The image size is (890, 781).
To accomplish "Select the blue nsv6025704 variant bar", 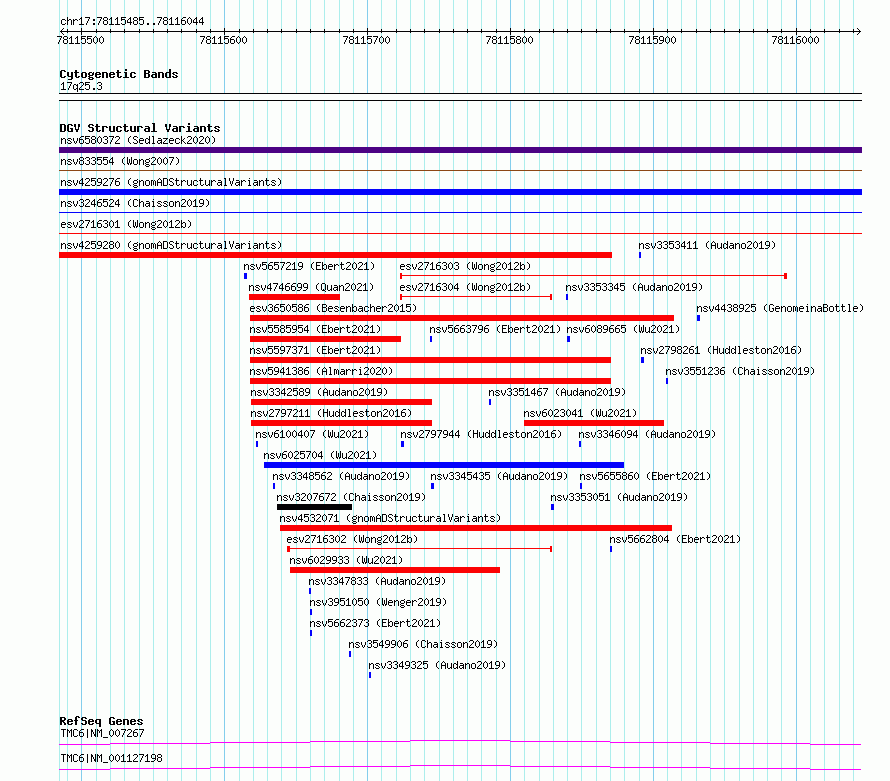I will (444, 465).
